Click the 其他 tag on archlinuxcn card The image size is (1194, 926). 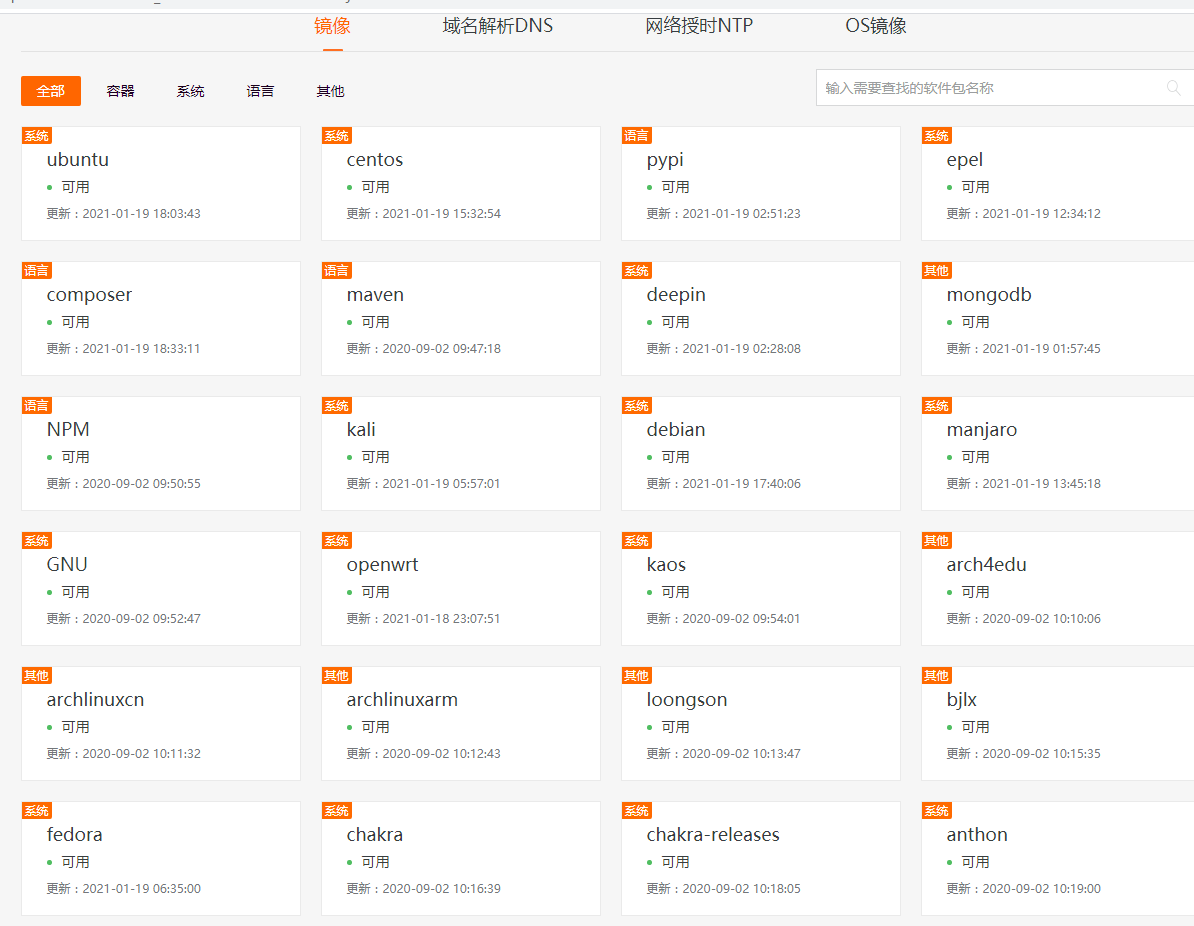pyautogui.click(x=37, y=675)
